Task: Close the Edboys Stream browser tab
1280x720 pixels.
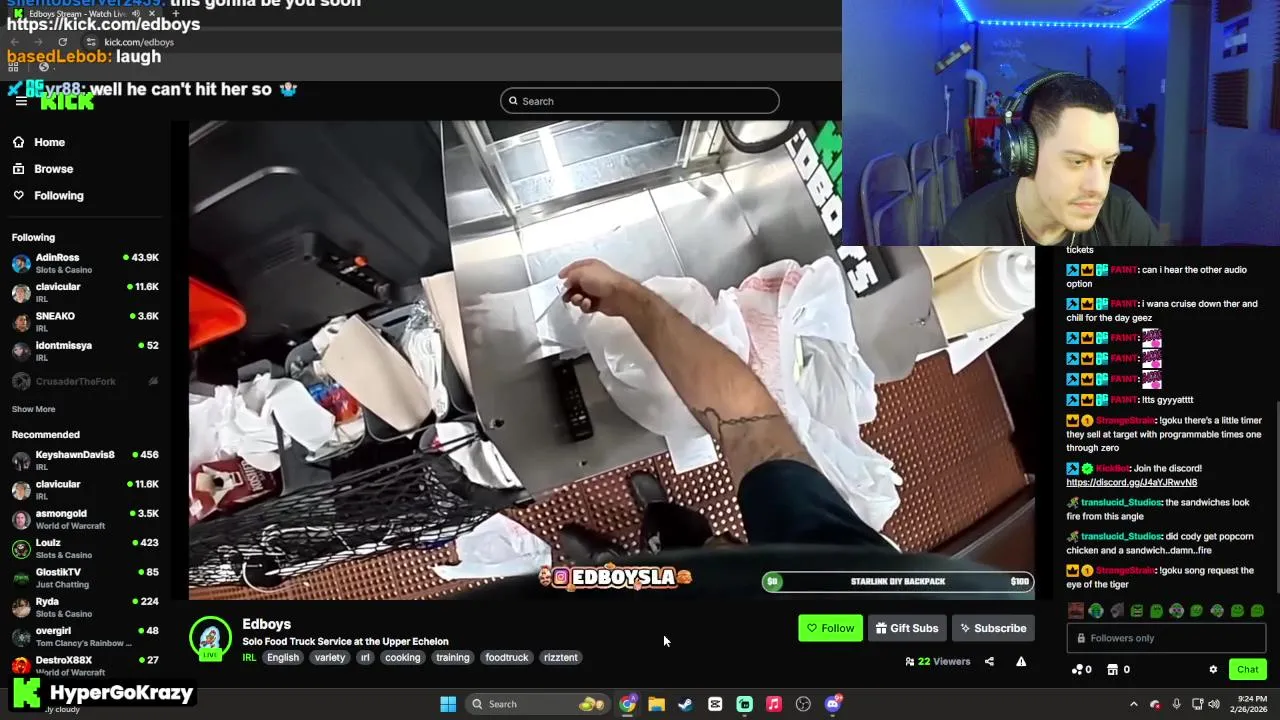Action: [152, 14]
